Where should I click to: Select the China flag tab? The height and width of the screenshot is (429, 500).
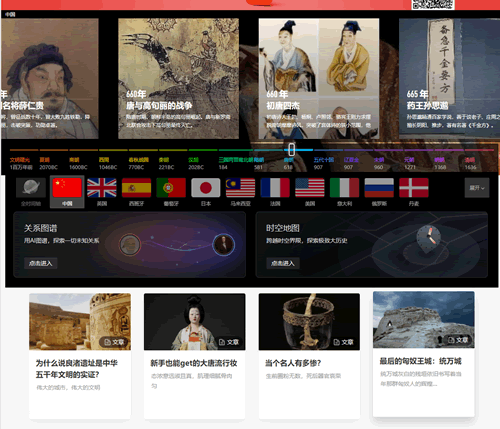[x=67, y=192]
